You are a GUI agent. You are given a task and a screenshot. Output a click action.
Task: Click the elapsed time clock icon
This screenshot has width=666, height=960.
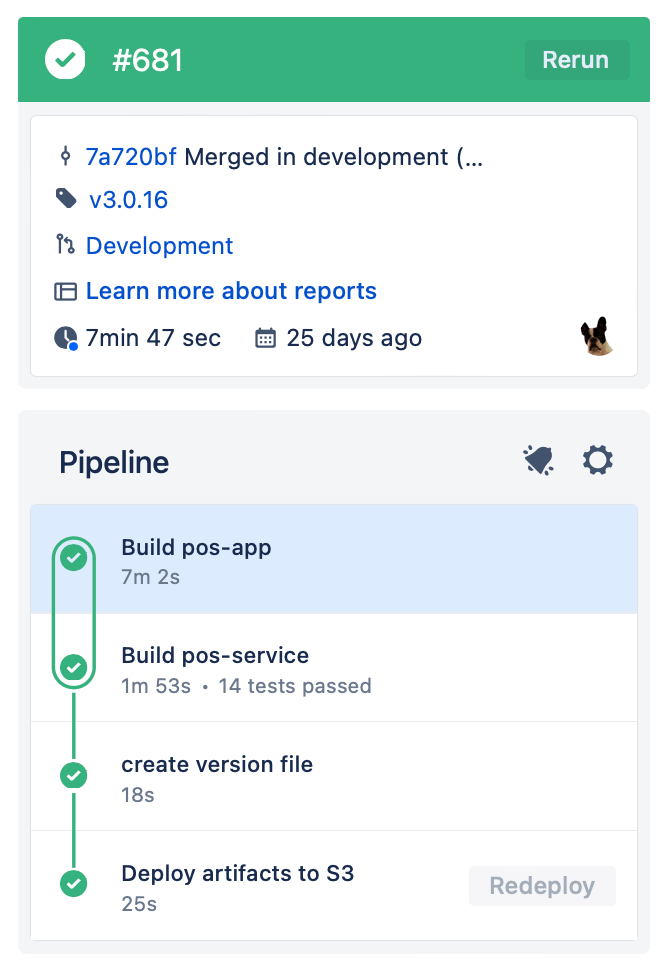click(x=64, y=337)
